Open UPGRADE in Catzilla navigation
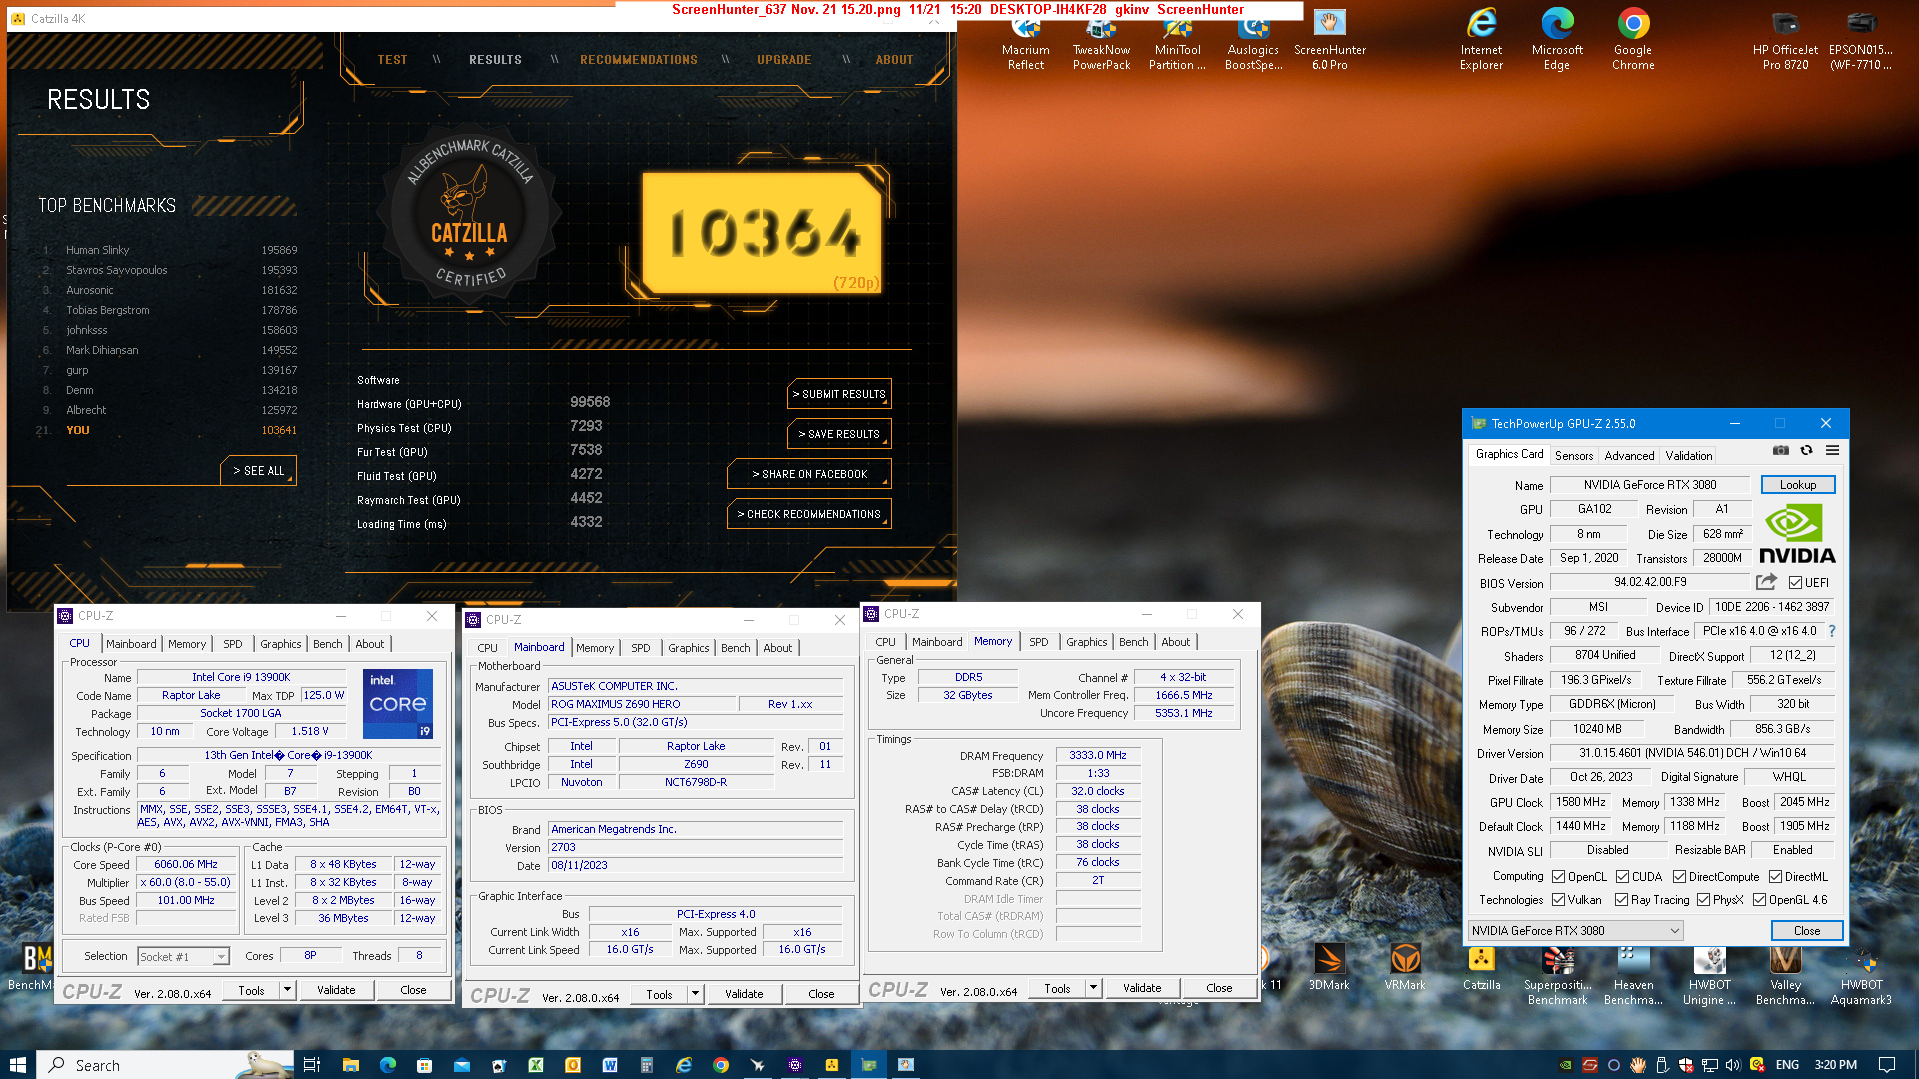Screen dimensions: 1919x1079 [784, 60]
